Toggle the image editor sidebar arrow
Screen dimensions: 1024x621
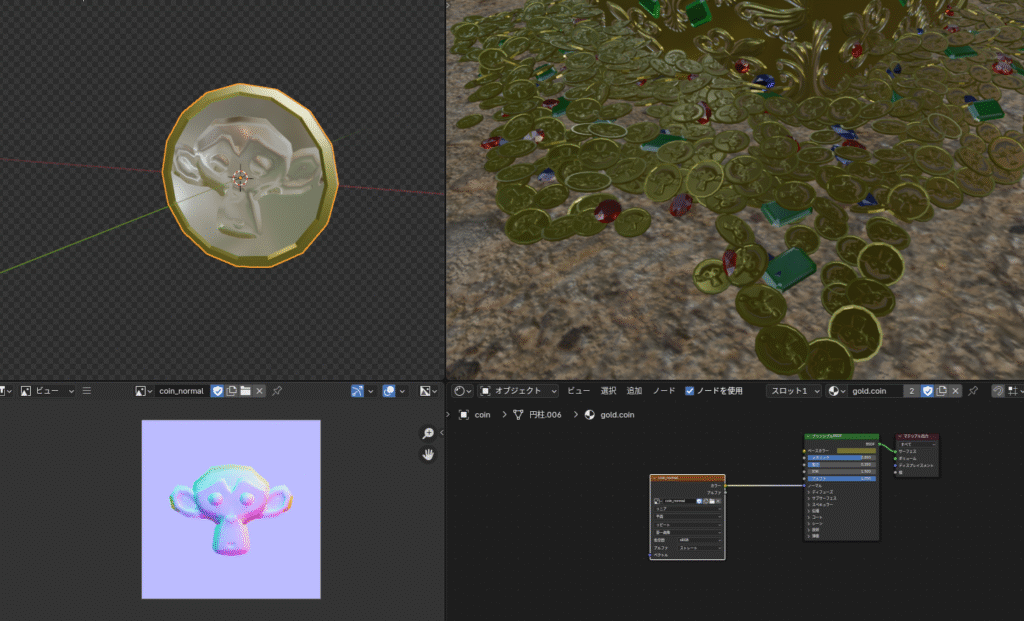(441, 432)
